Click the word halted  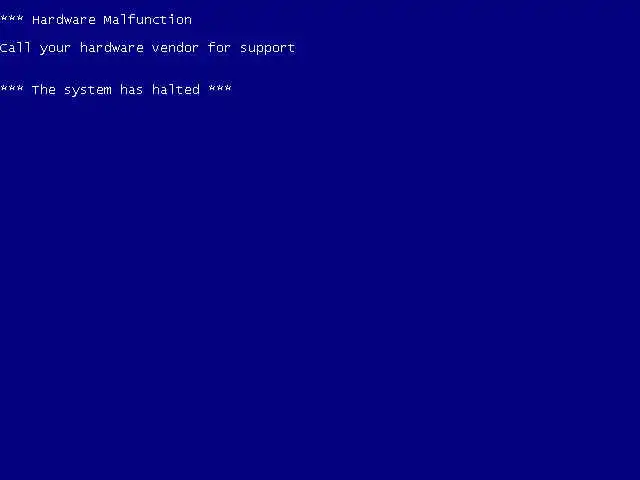pyautogui.click(x=176, y=89)
